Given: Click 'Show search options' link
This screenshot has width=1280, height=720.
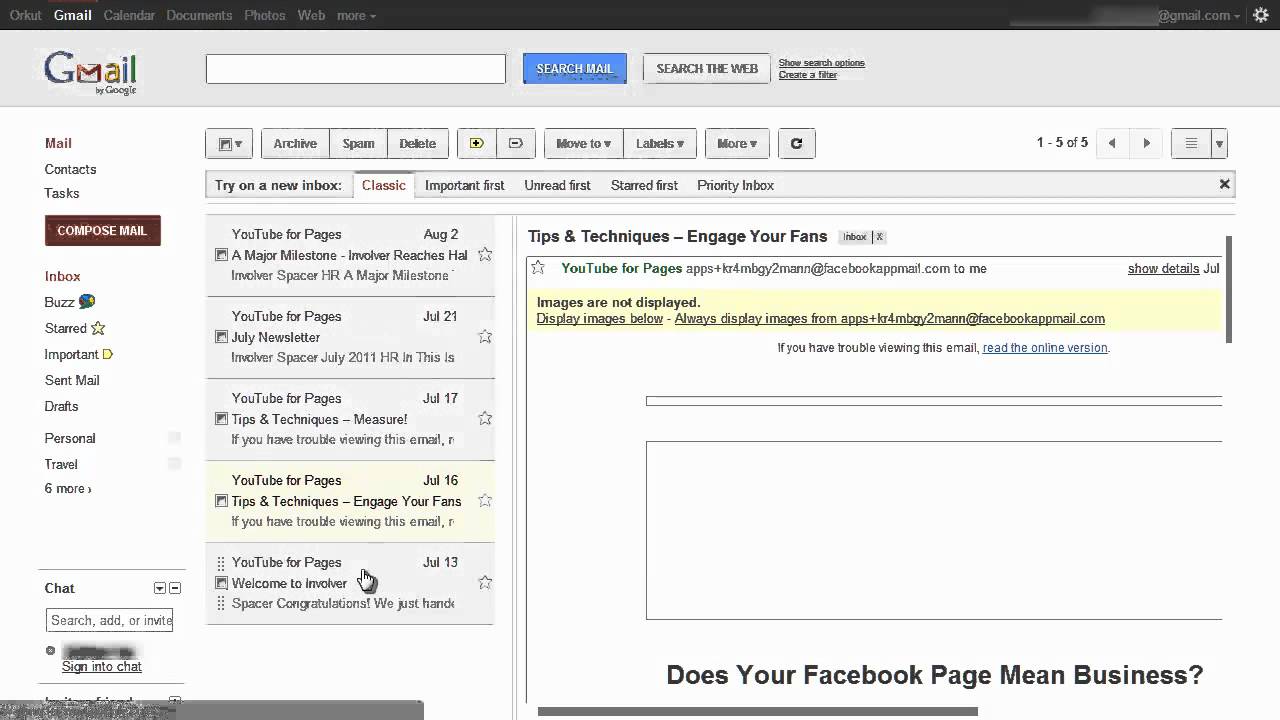Looking at the screenshot, I should click(x=822, y=63).
